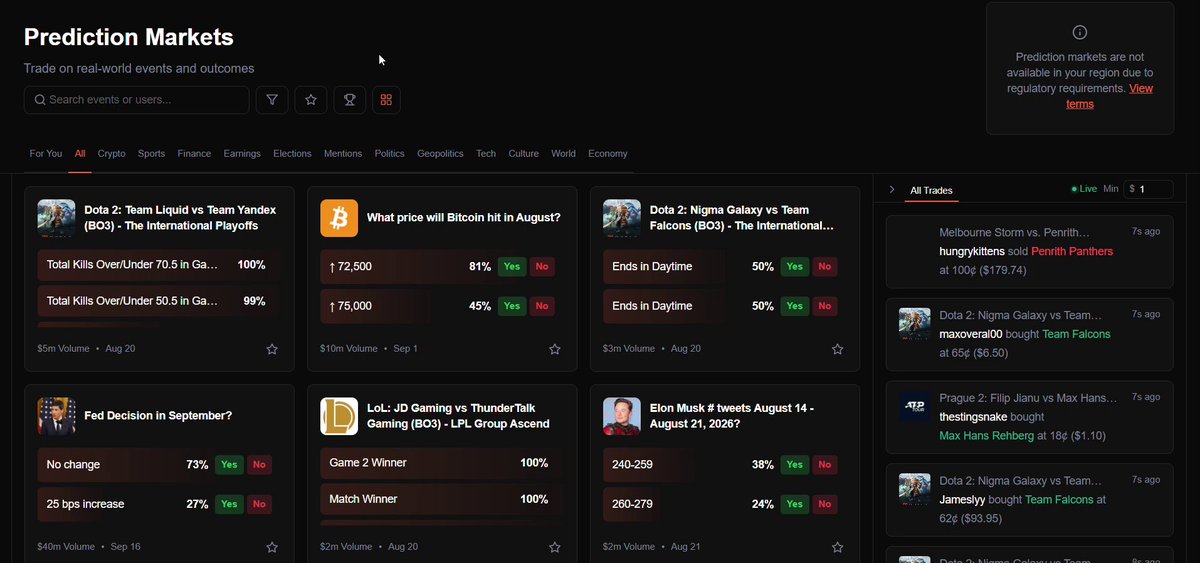Open the Politics tab
The height and width of the screenshot is (563, 1200).
[x=389, y=154]
